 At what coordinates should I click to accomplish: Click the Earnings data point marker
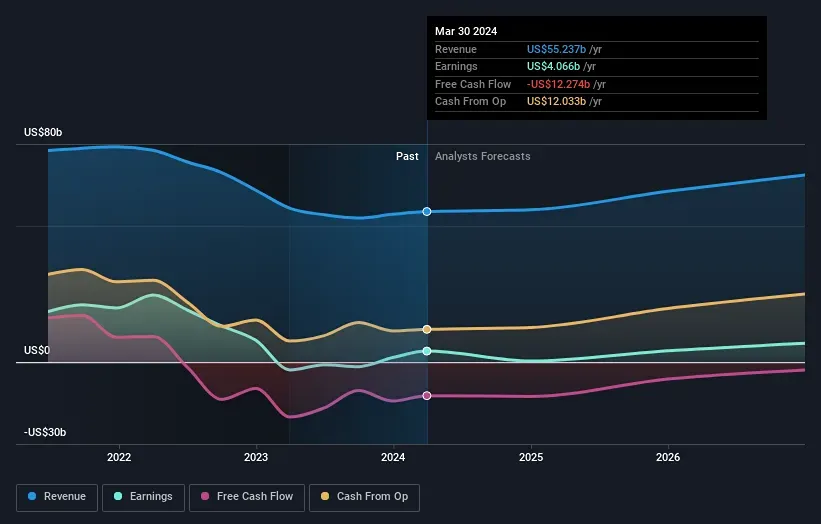427,351
